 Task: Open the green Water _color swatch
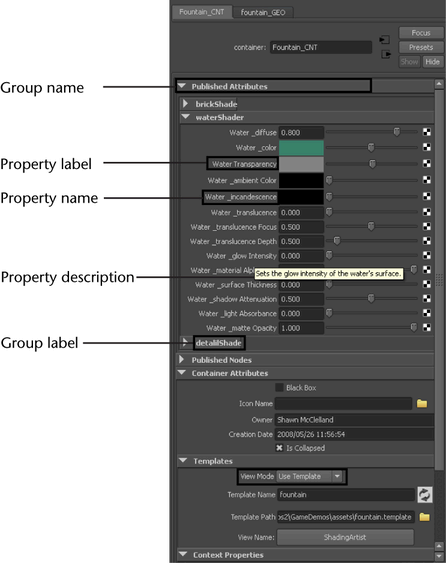tap(301, 148)
